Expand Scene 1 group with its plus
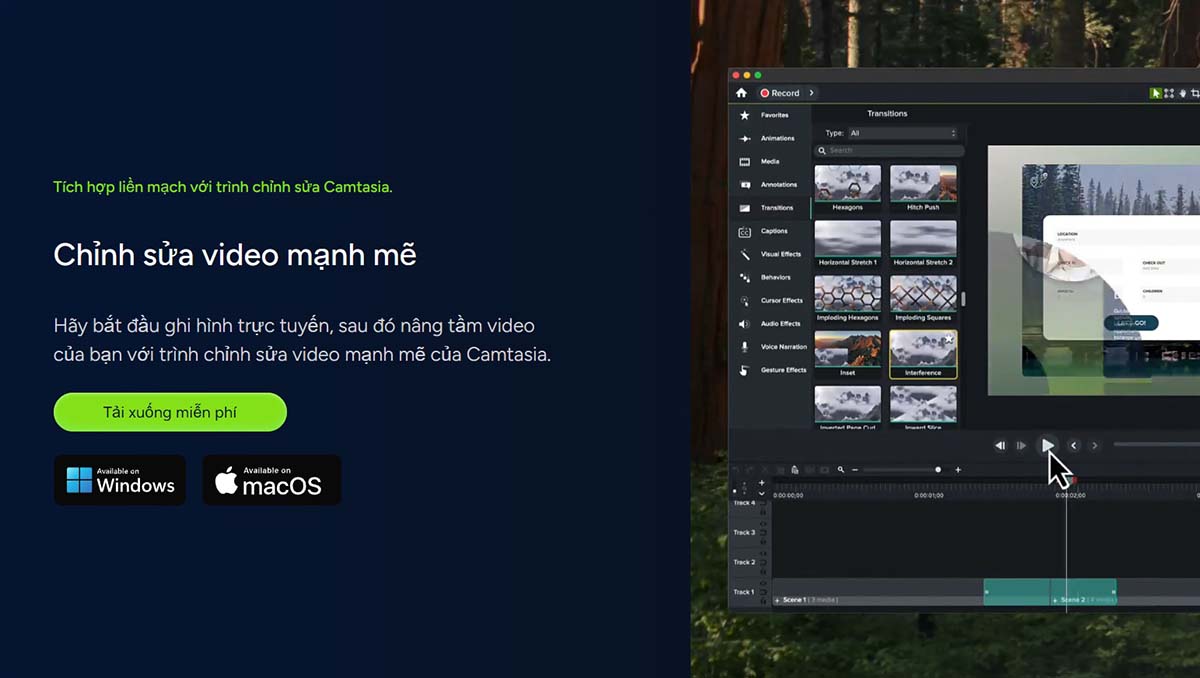 click(x=777, y=600)
